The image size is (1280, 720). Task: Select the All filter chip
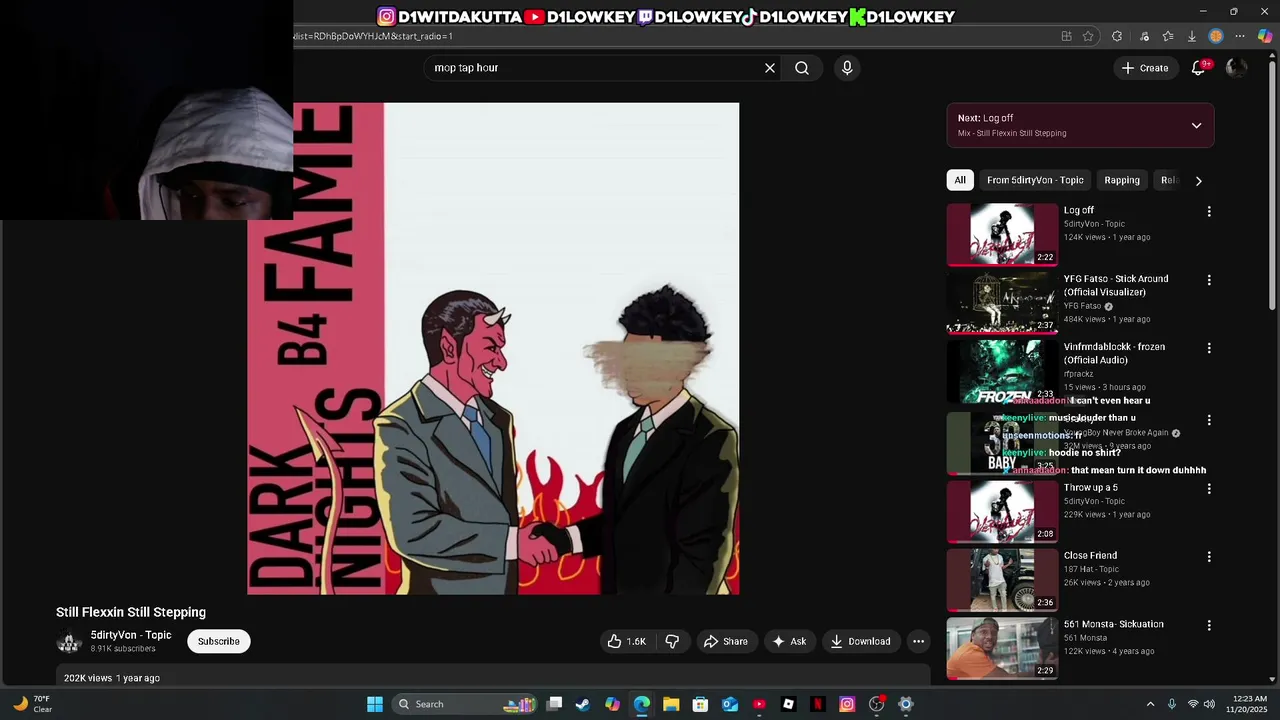click(960, 180)
